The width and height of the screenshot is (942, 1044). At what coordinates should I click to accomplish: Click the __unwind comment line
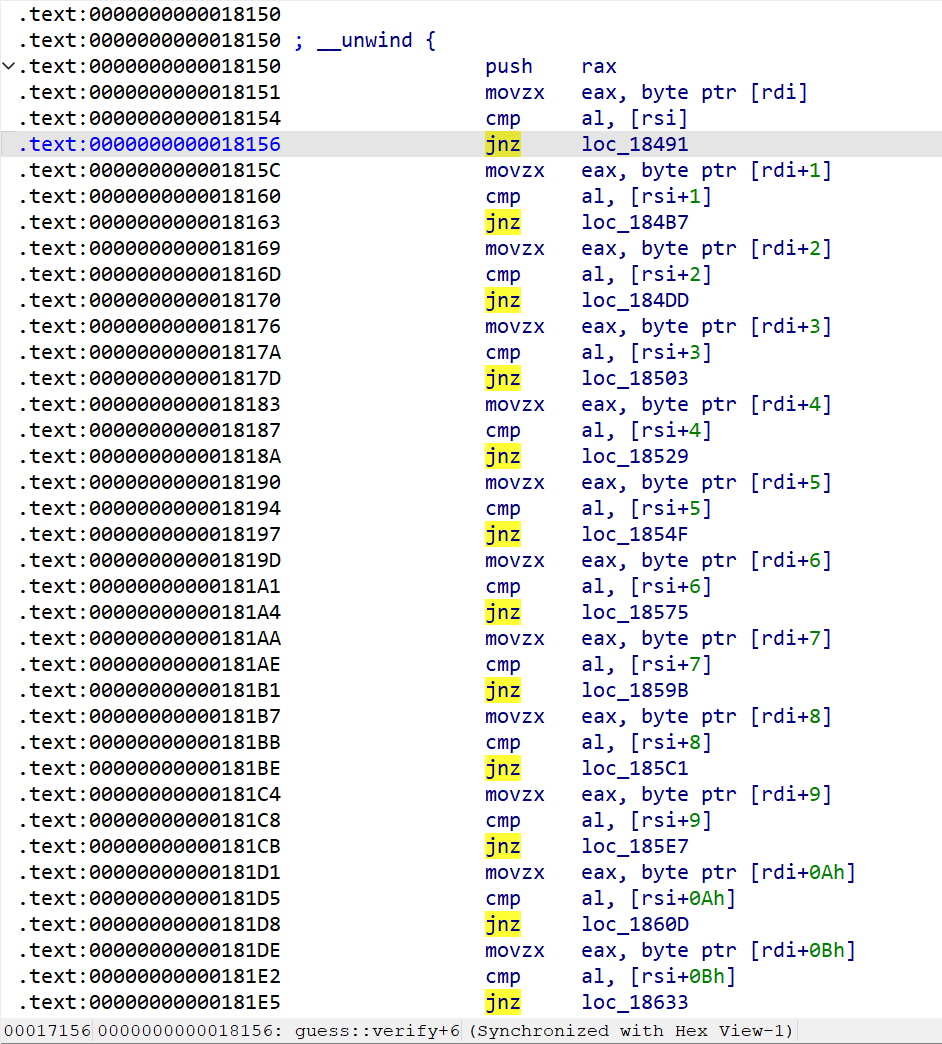(x=365, y=41)
